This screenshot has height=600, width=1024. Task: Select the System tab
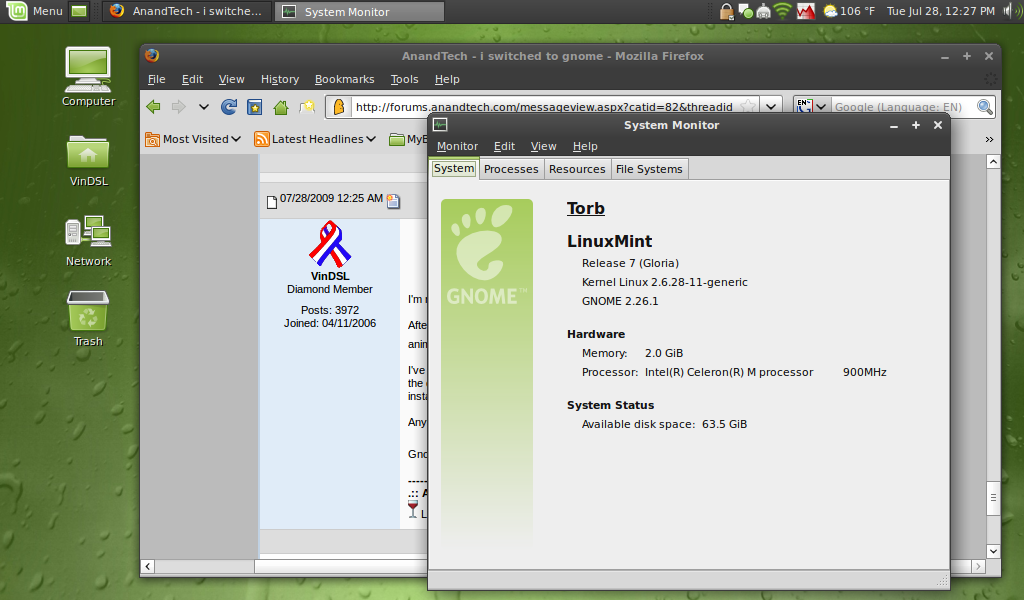454,168
